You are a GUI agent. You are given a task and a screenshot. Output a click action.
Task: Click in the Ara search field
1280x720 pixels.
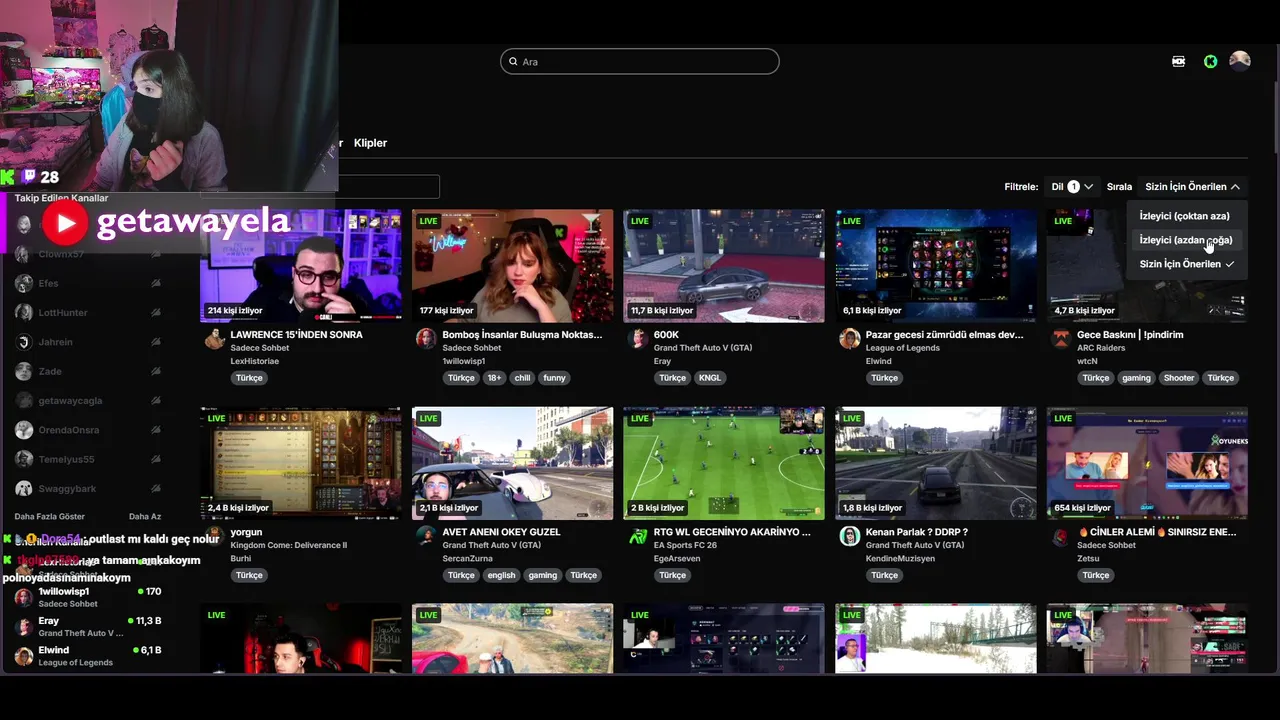tap(640, 62)
